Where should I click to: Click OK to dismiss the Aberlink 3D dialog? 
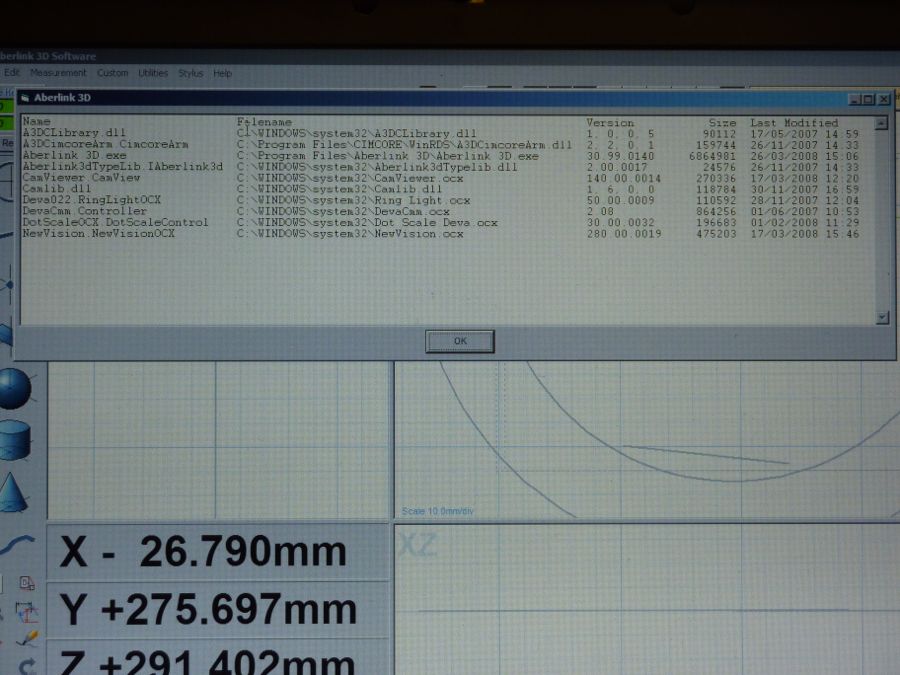click(460, 341)
